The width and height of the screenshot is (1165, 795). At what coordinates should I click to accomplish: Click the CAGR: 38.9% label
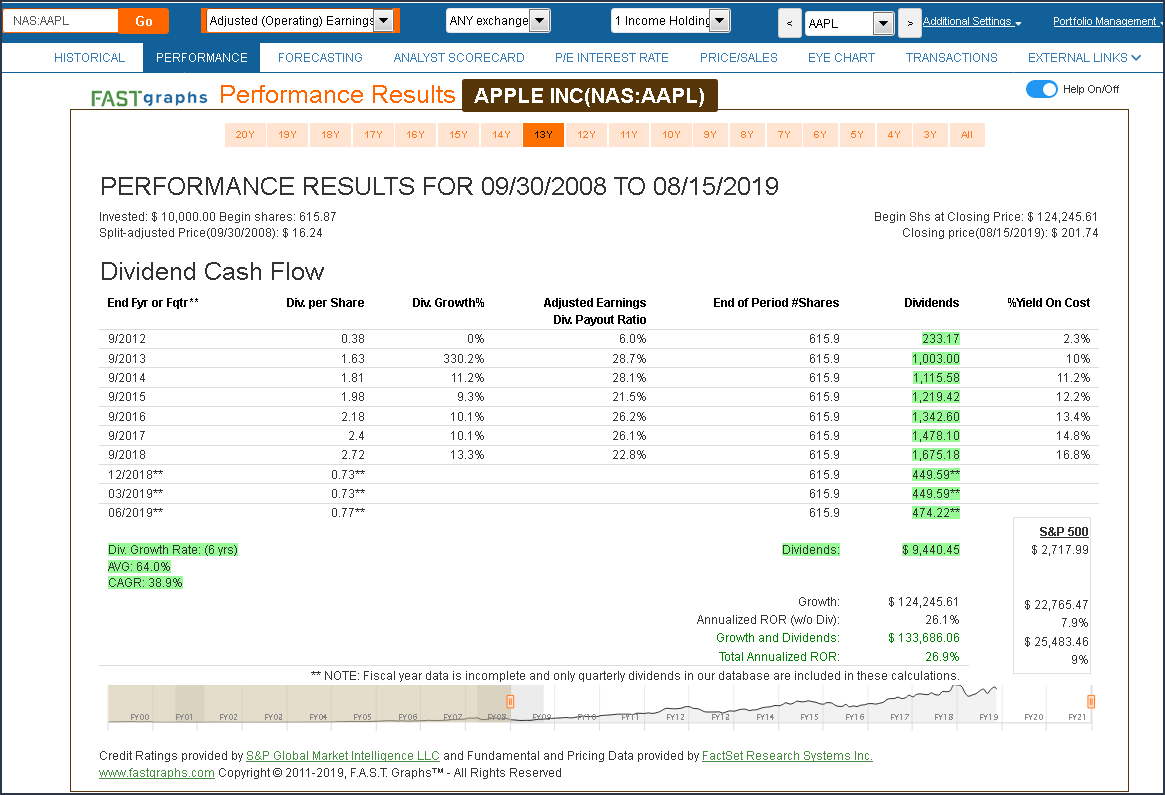[145, 583]
